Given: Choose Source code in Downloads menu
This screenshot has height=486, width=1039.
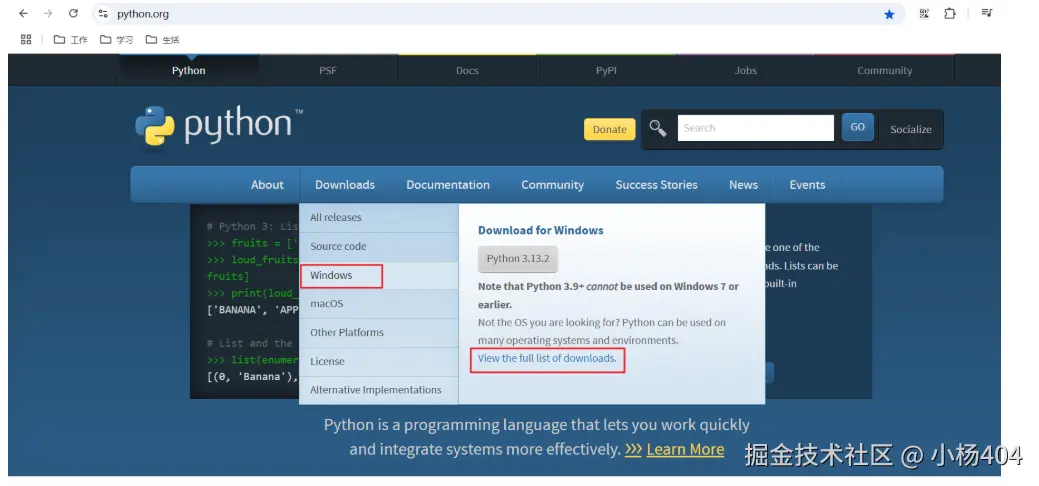Looking at the screenshot, I should coord(378,246).
